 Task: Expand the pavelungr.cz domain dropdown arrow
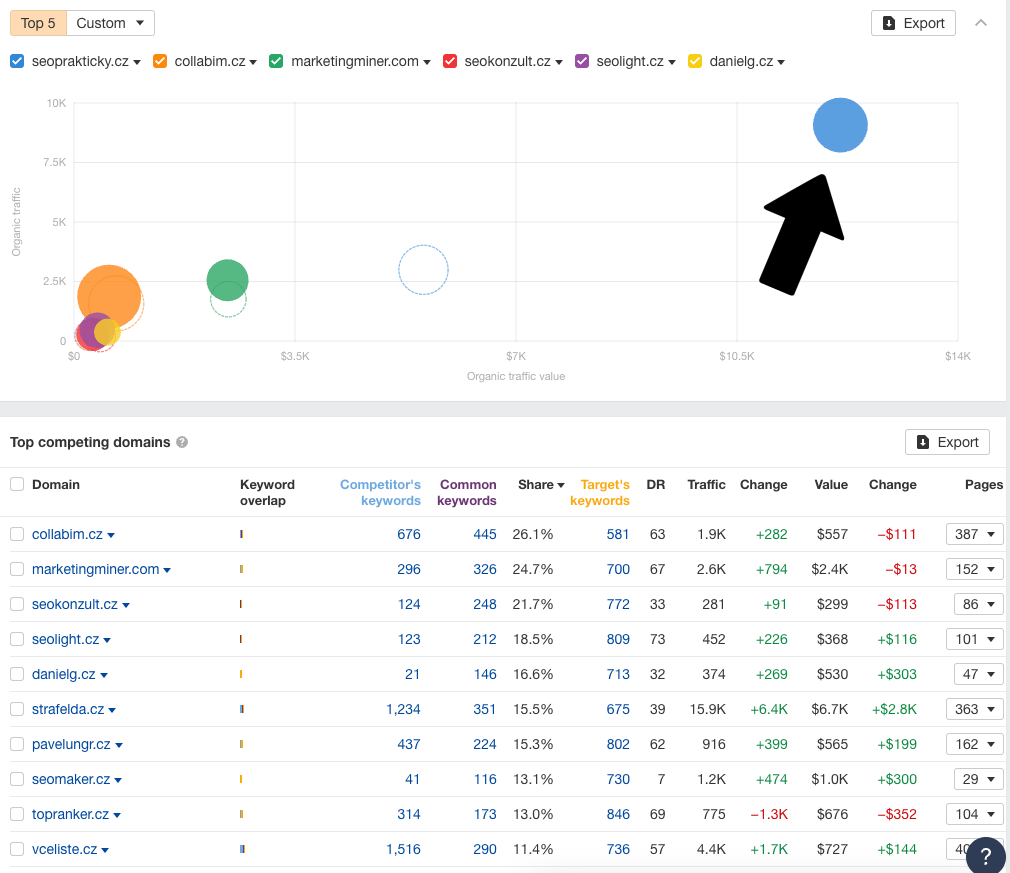click(119, 745)
